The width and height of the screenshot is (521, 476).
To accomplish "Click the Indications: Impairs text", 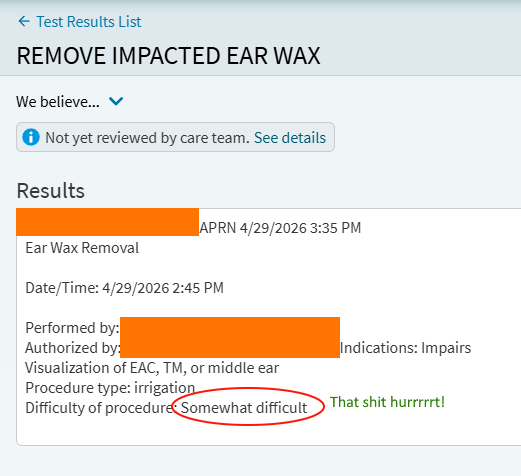I will [x=405, y=348].
